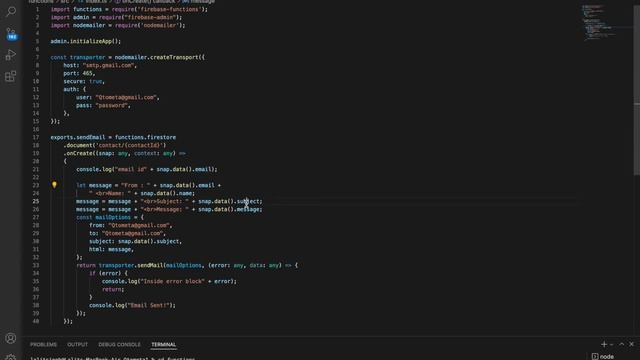Screen dimensions: 640x360
Task: Click 'subject: snap.data().subject' on line 30
Action: (x=134, y=241)
